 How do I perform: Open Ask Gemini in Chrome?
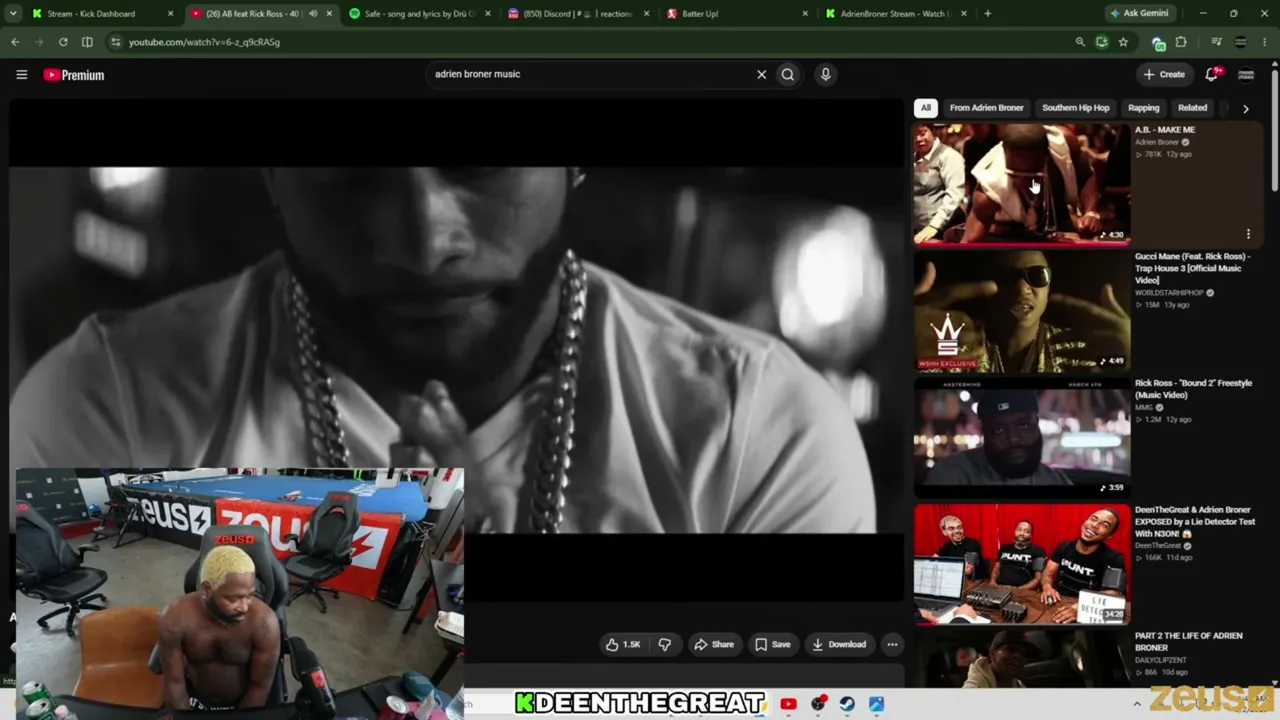1140,14
